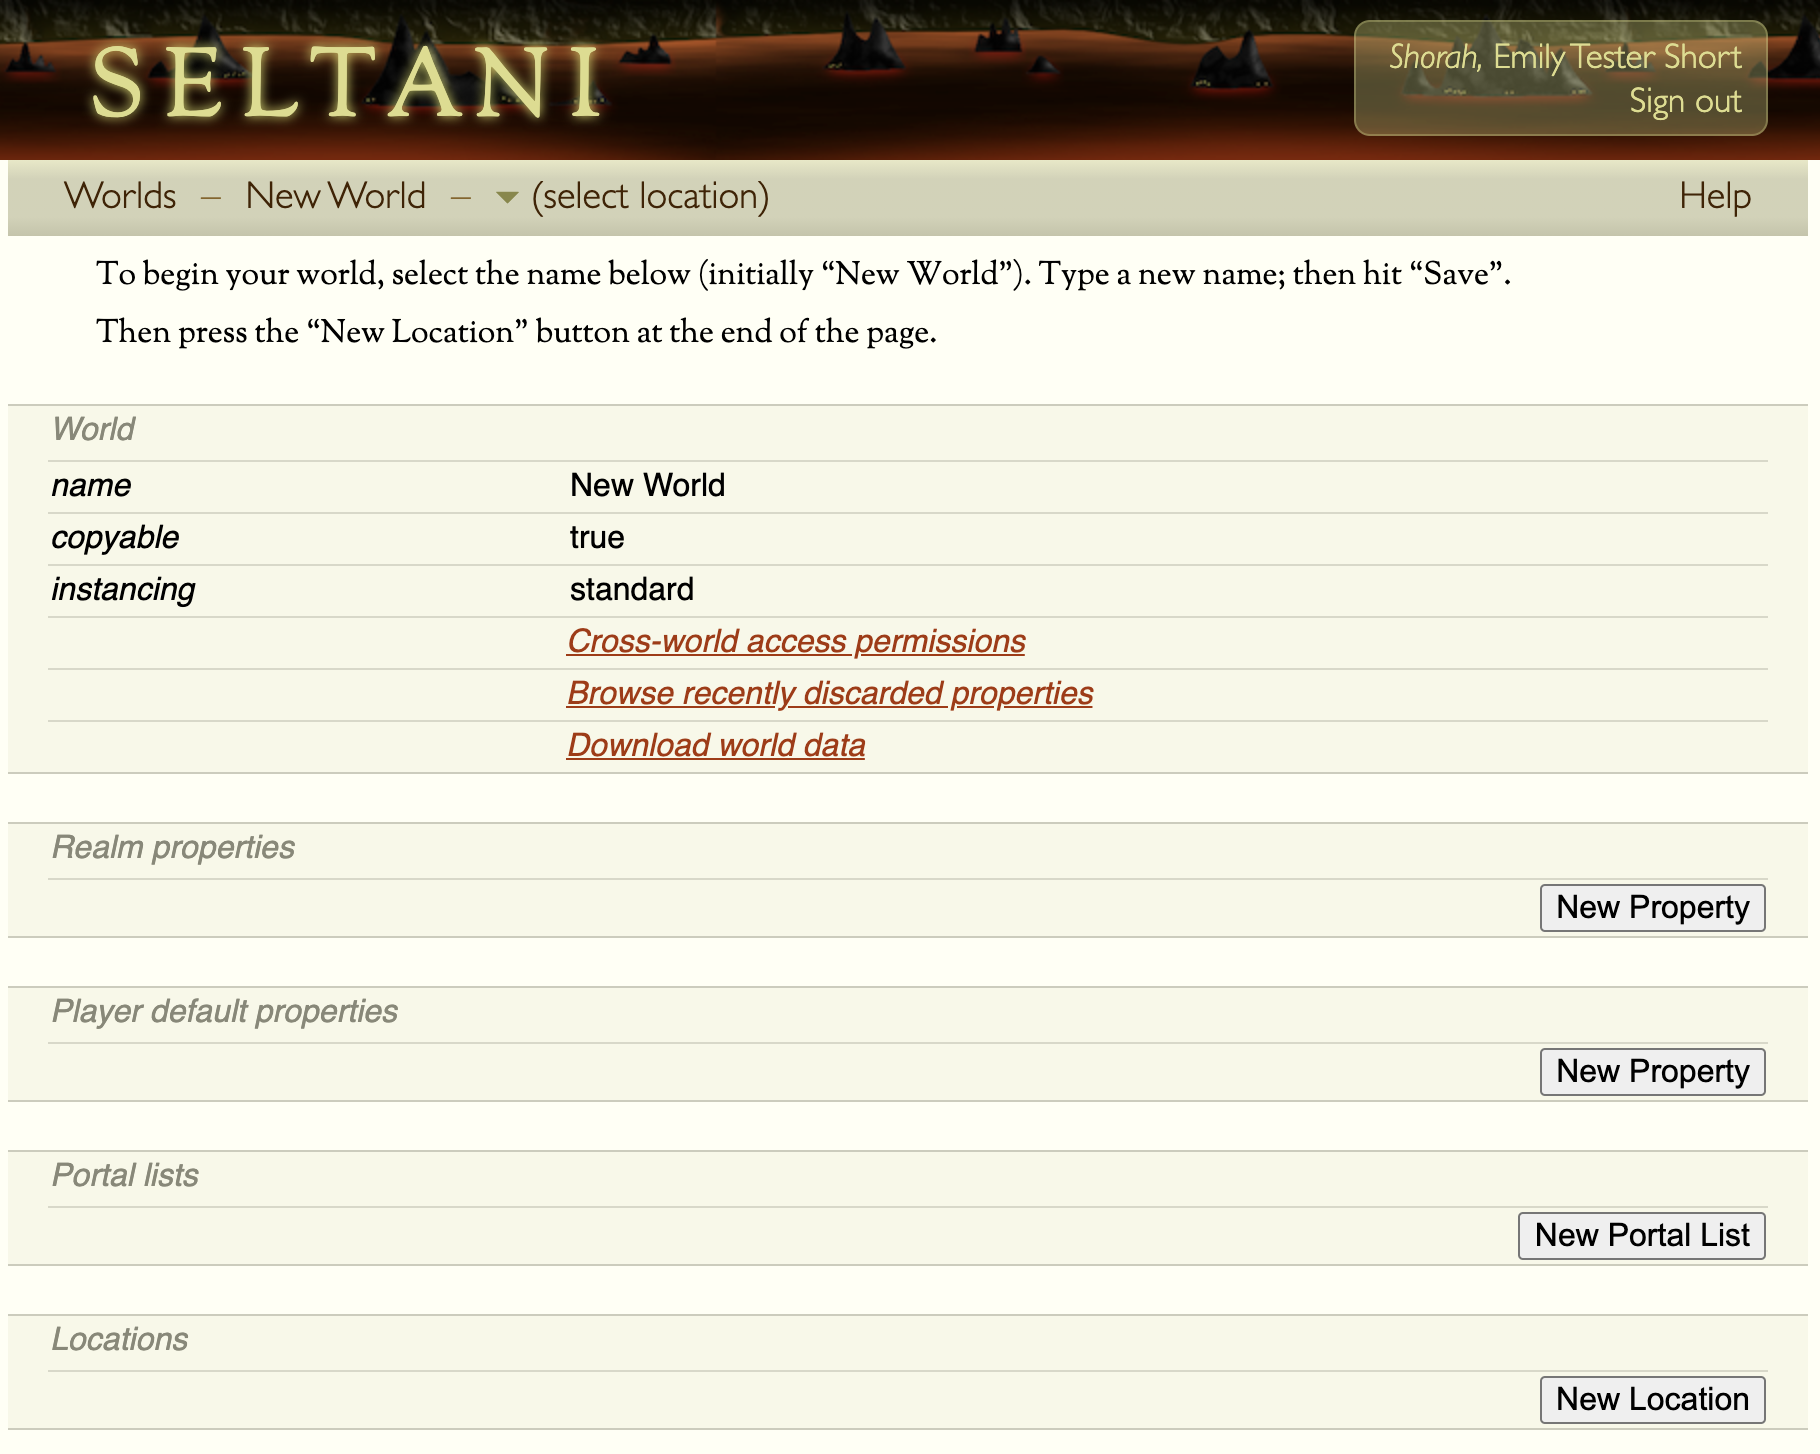
Task: Add New Property under Realm properties
Action: coord(1652,908)
